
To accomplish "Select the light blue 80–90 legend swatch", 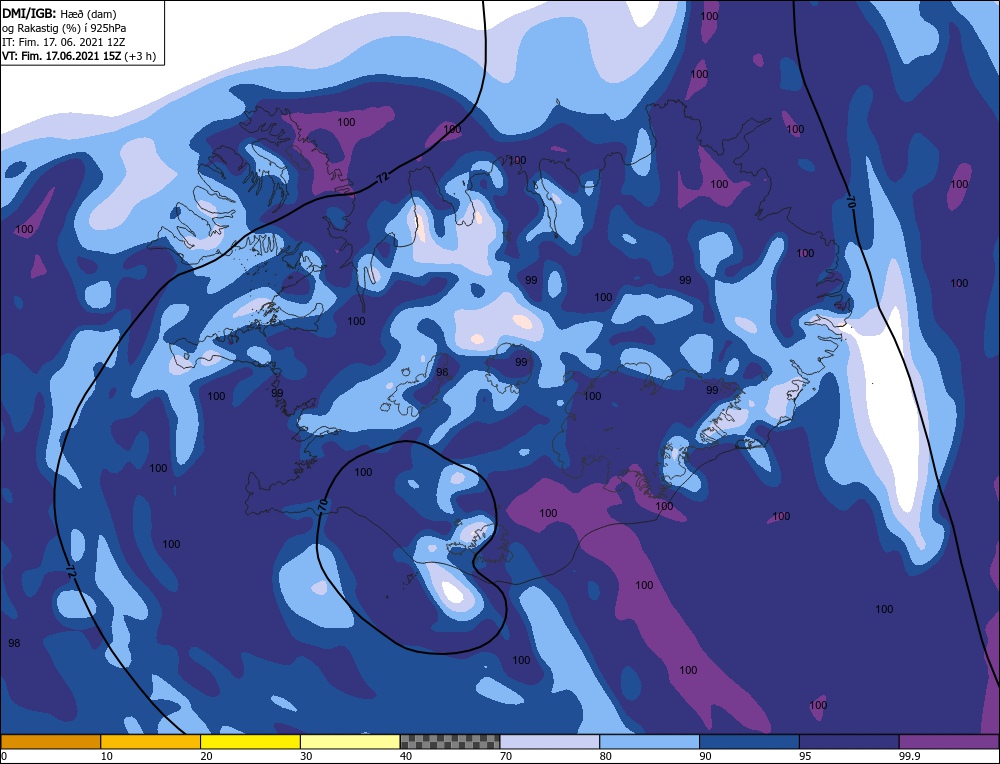I will pyautogui.click(x=649, y=742).
